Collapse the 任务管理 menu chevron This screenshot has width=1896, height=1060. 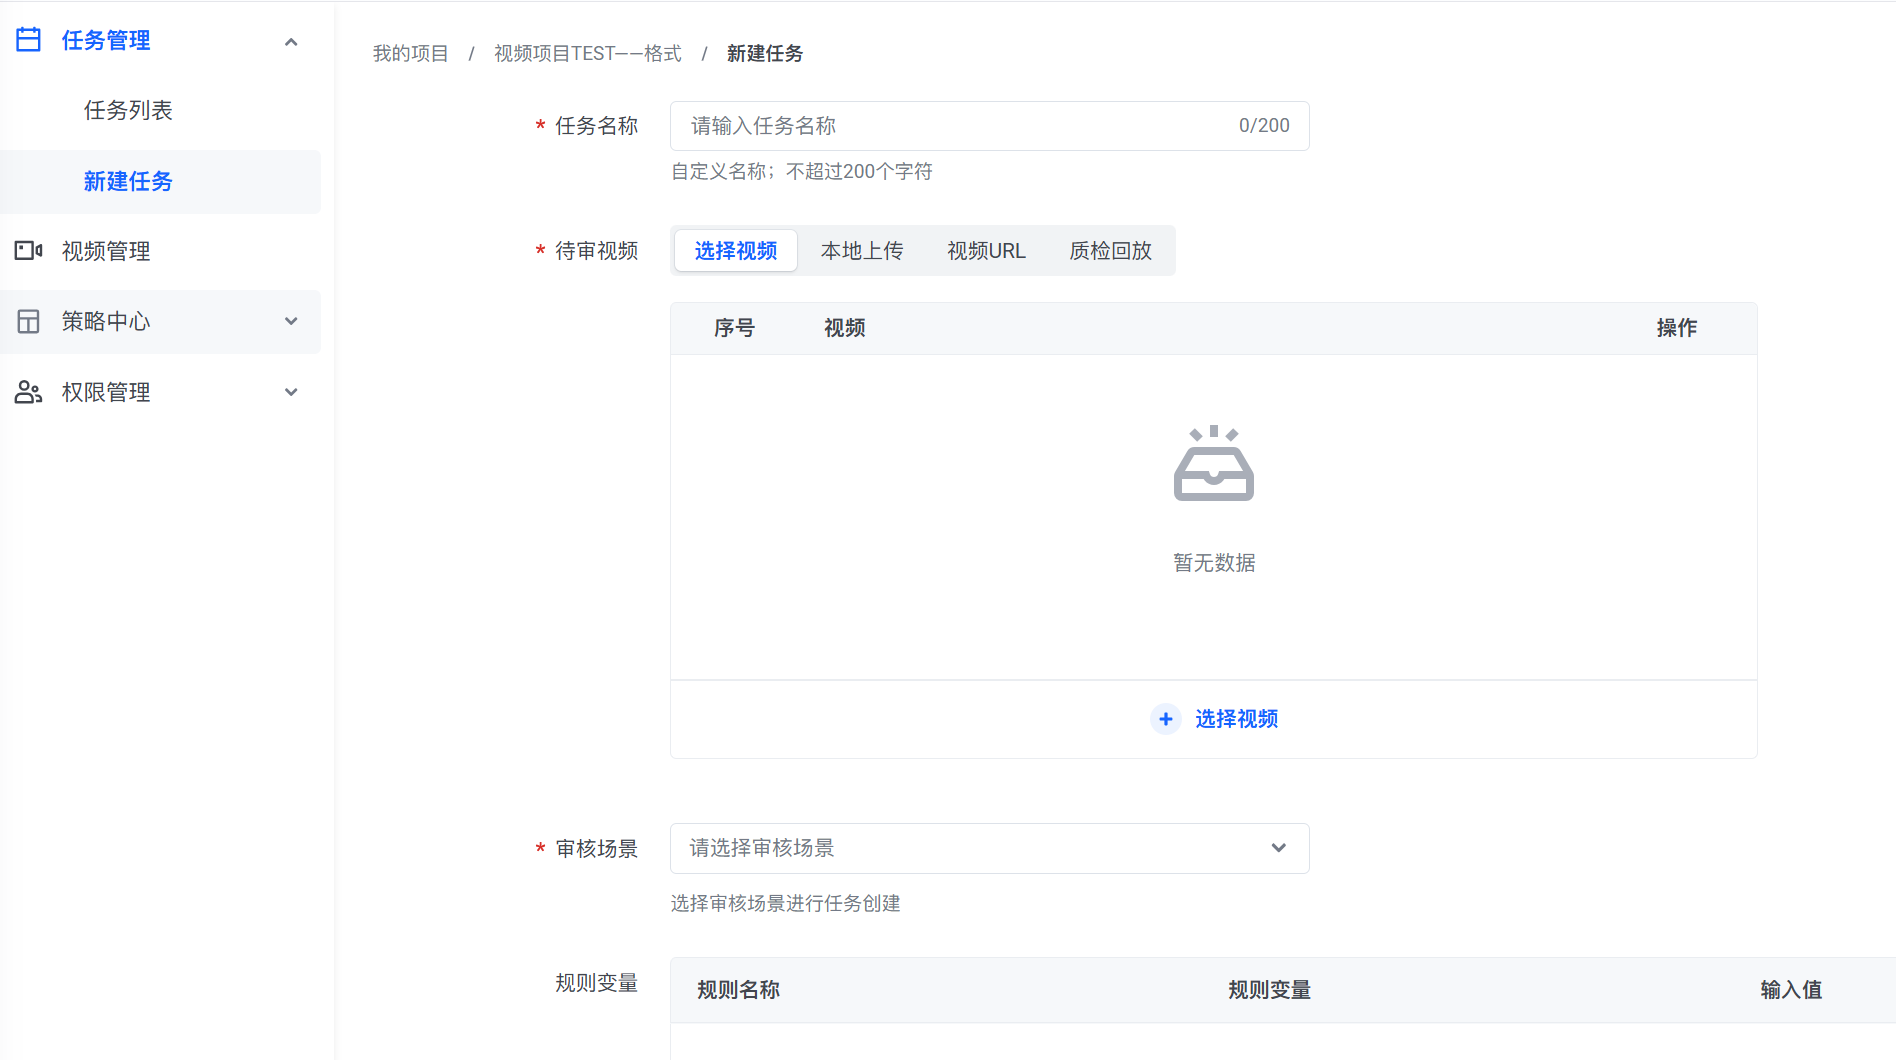click(291, 41)
